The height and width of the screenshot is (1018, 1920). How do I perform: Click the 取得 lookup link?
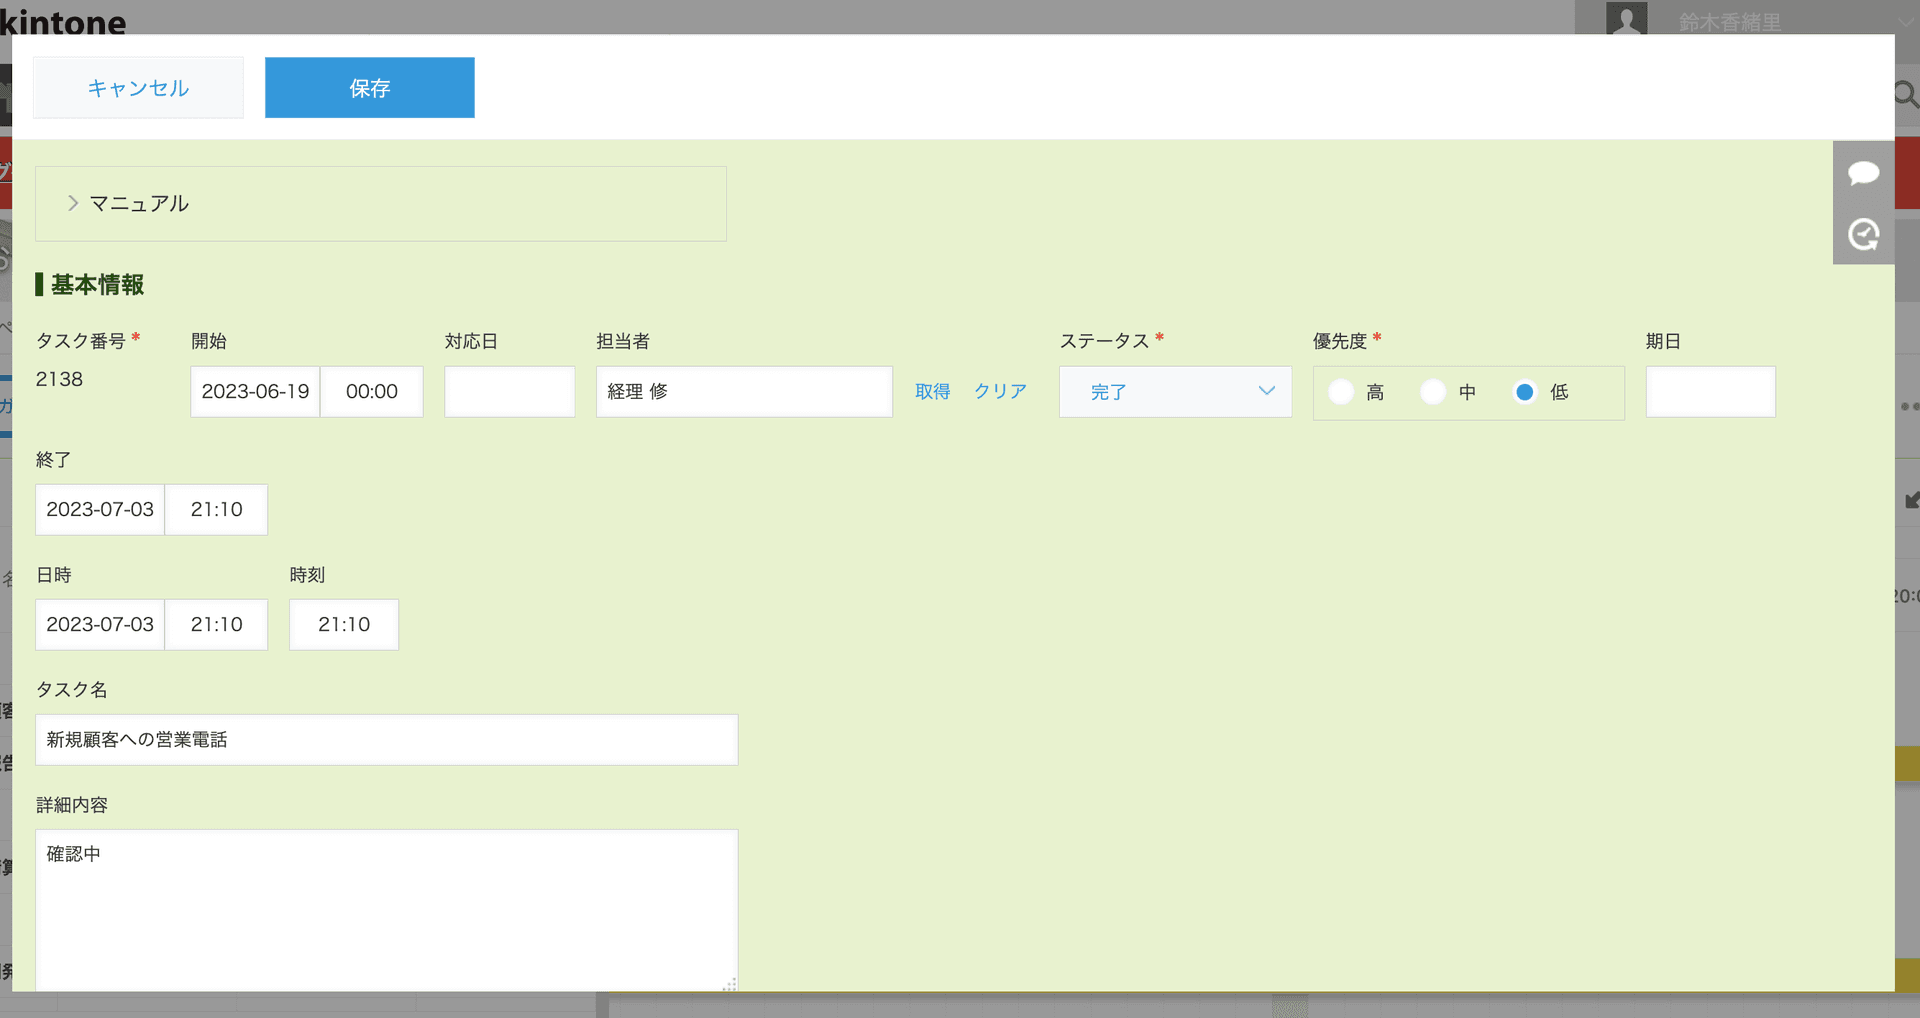[x=933, y=392]
